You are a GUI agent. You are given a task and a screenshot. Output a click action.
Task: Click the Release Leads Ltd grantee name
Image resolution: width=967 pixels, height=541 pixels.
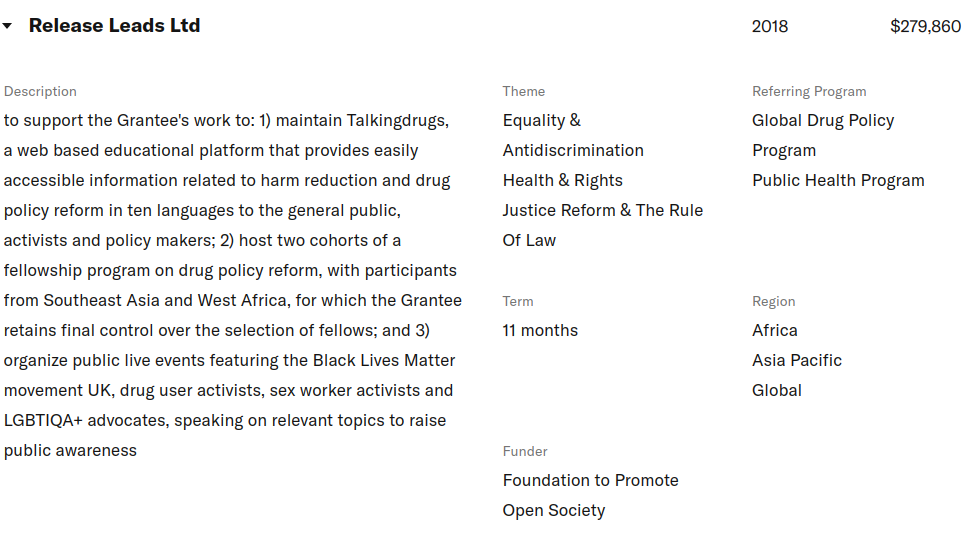[x=114, y=26]
